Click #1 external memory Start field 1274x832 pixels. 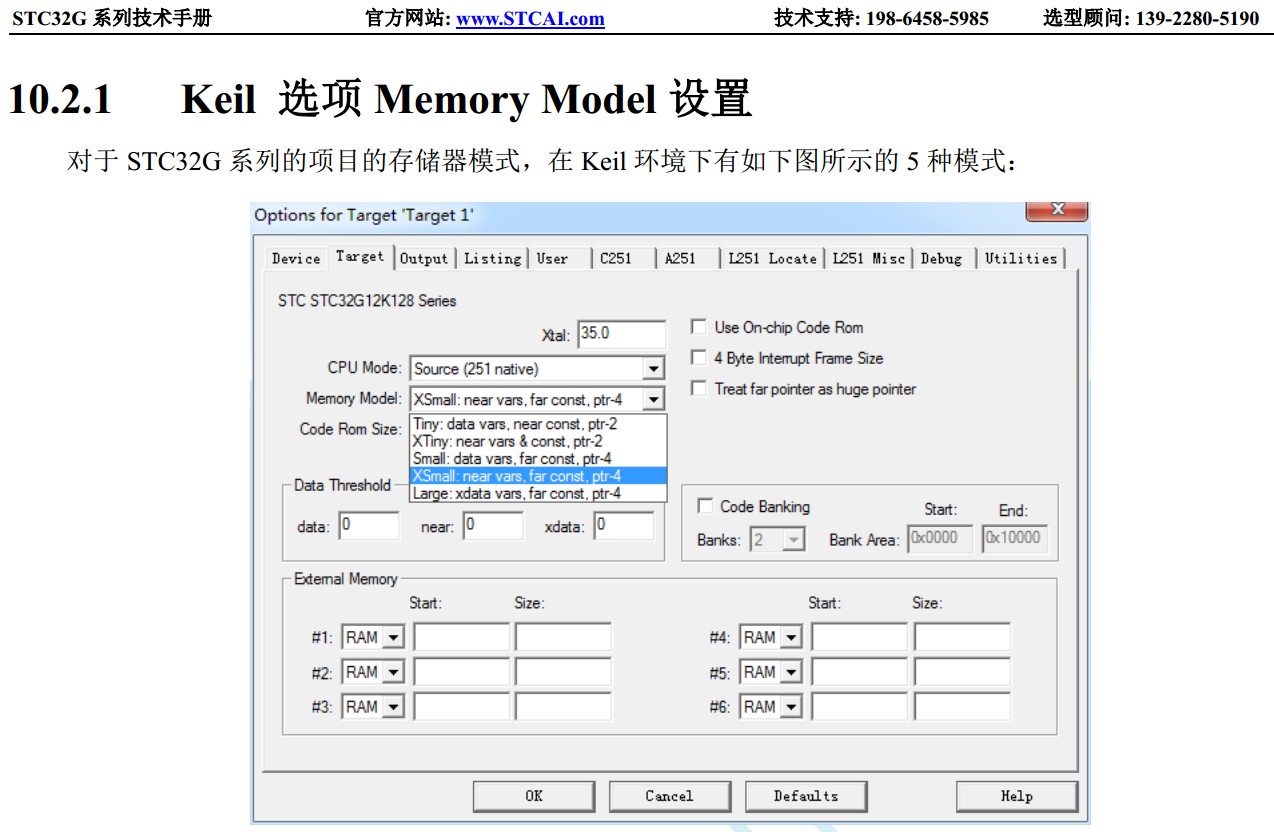(462, 638)
